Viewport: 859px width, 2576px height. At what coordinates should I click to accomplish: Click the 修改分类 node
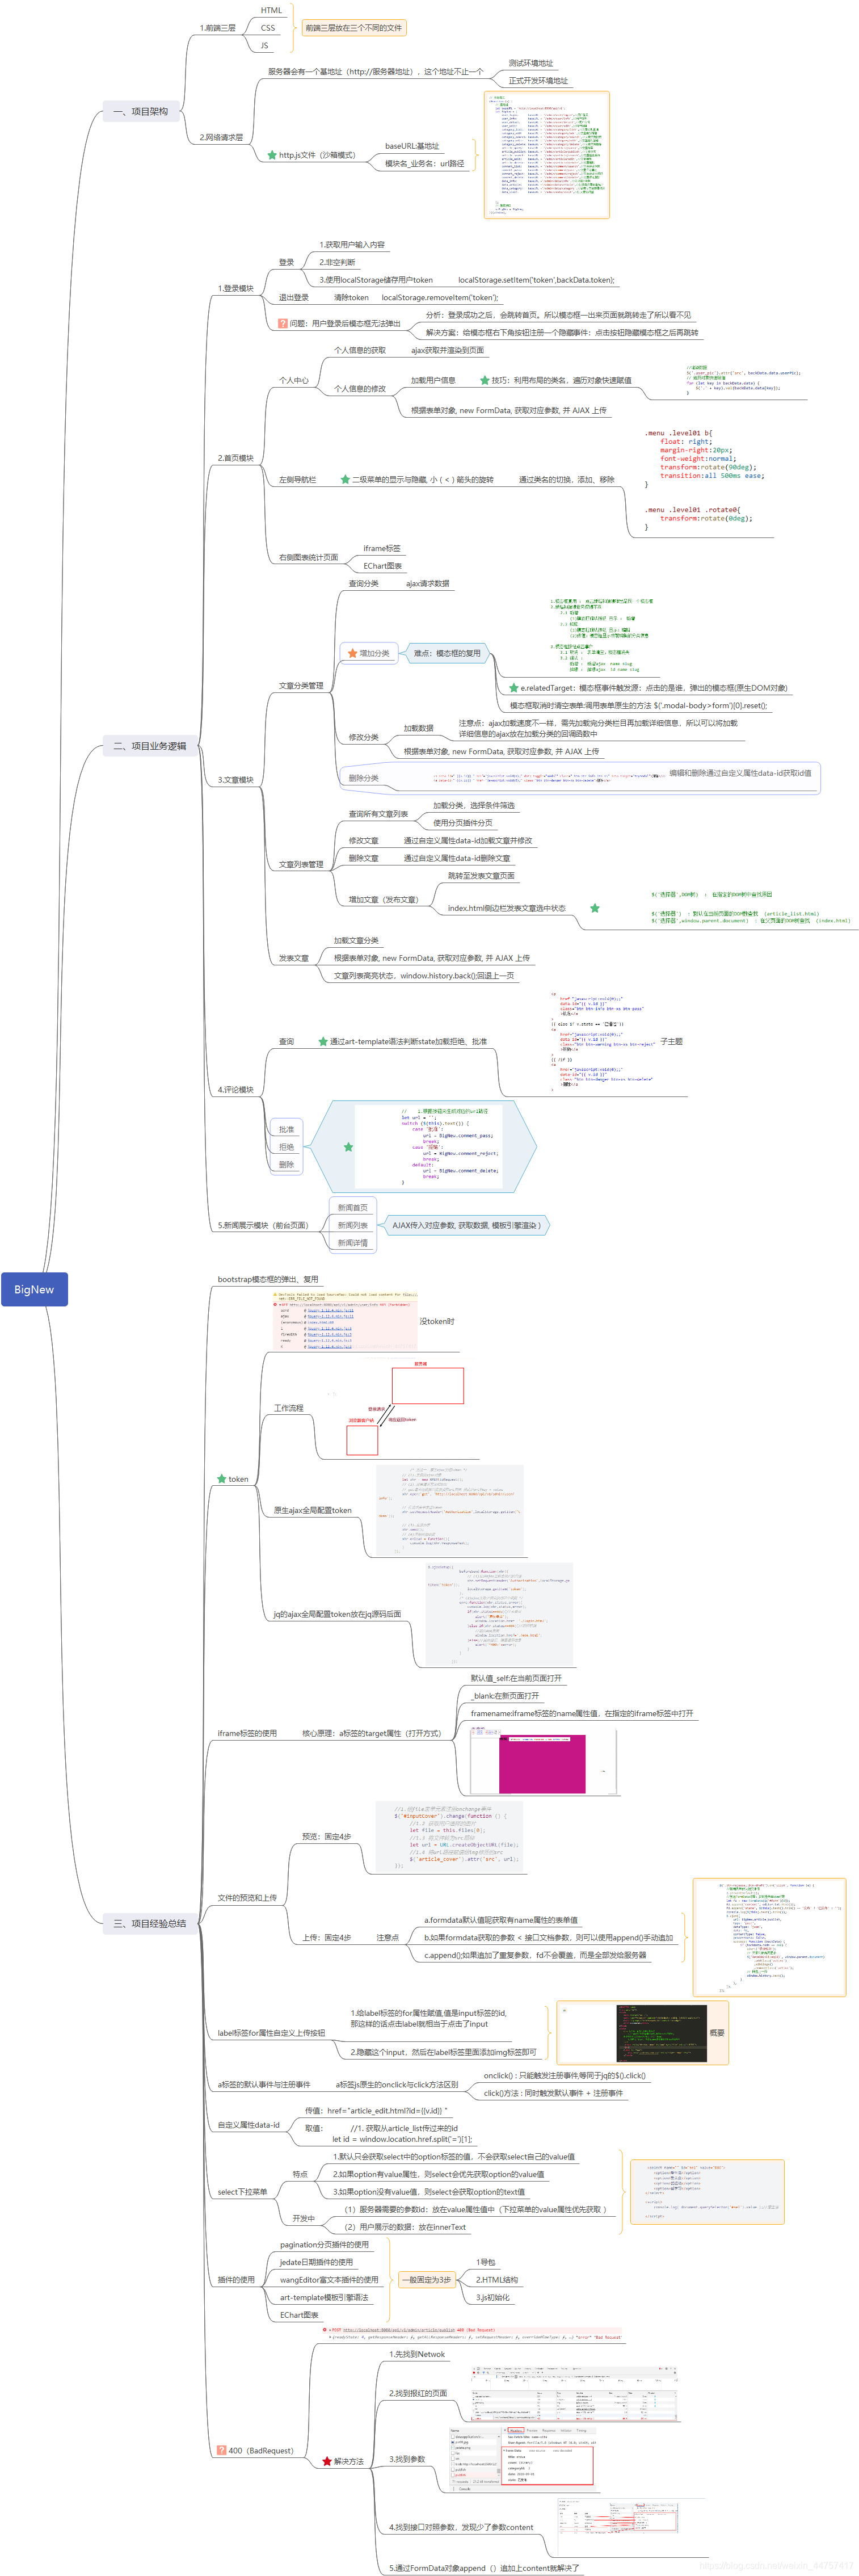(364, 737)
